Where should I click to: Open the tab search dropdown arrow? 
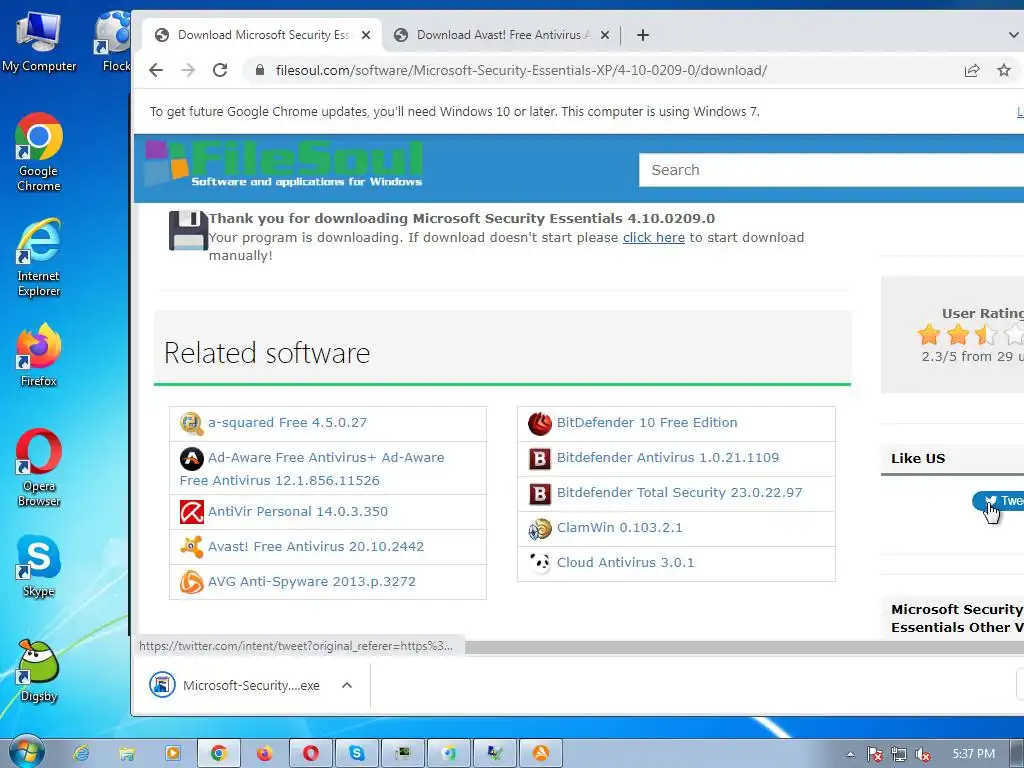(1013, 35)
